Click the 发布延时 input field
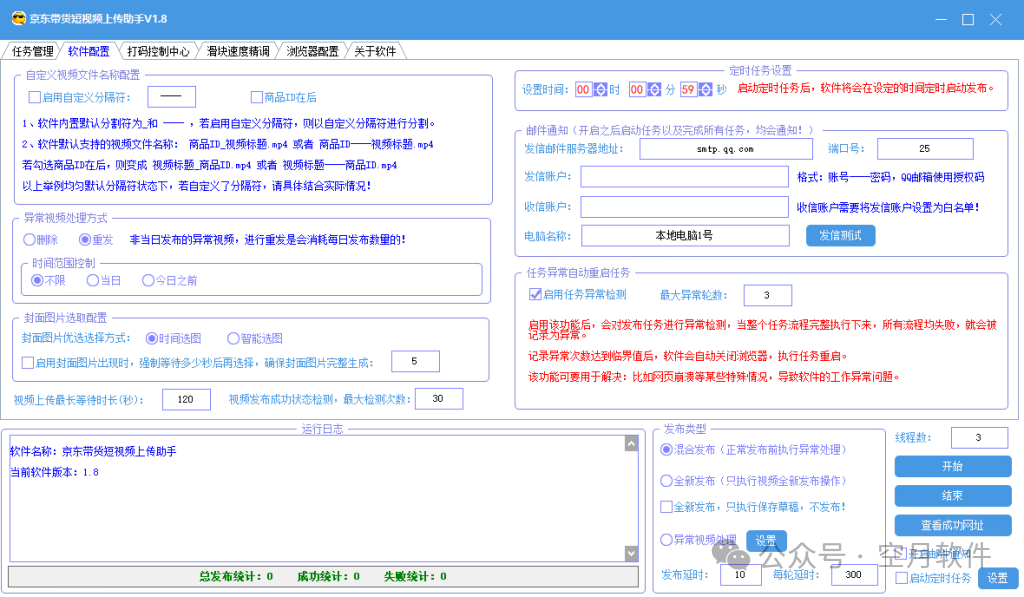1024x597 pixels. click(741, 575)
